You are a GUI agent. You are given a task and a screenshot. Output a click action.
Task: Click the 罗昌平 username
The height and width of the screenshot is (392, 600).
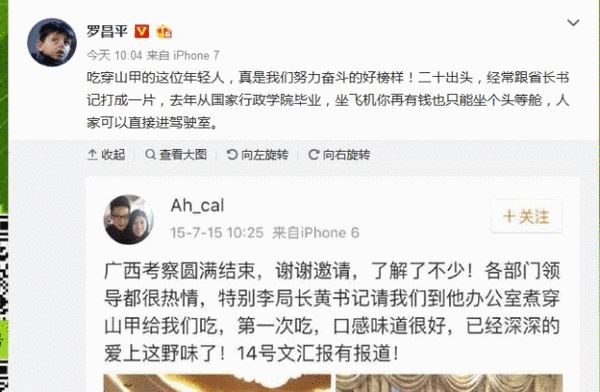[107, 31]
